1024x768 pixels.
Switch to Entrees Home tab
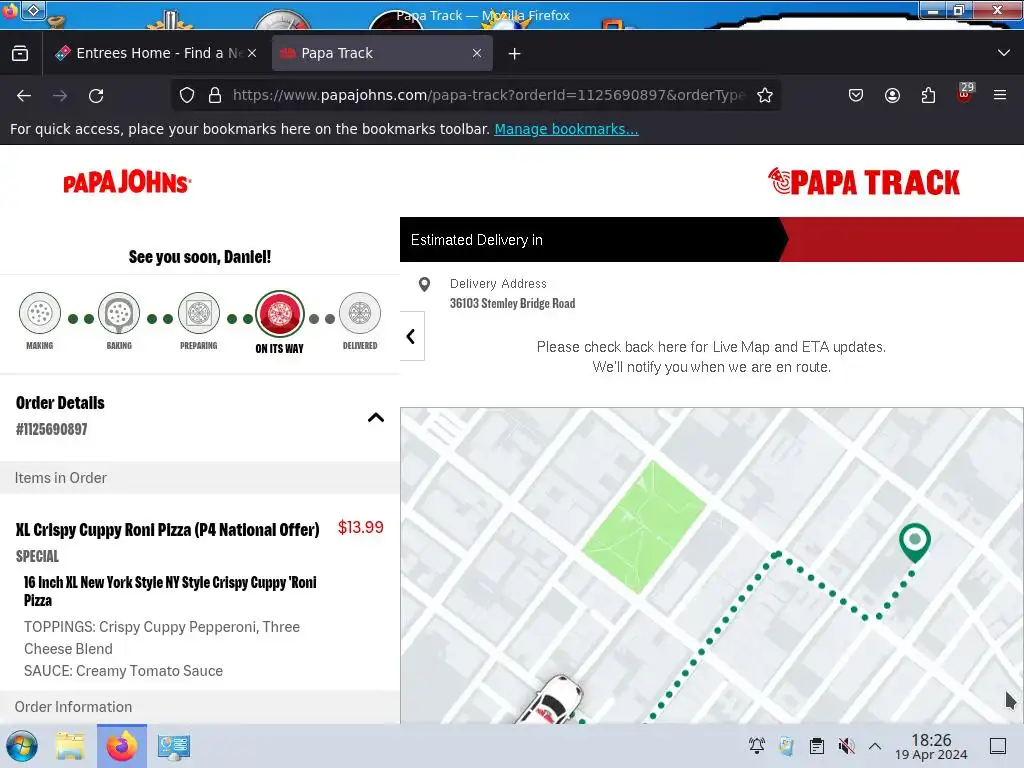(157, 54)
